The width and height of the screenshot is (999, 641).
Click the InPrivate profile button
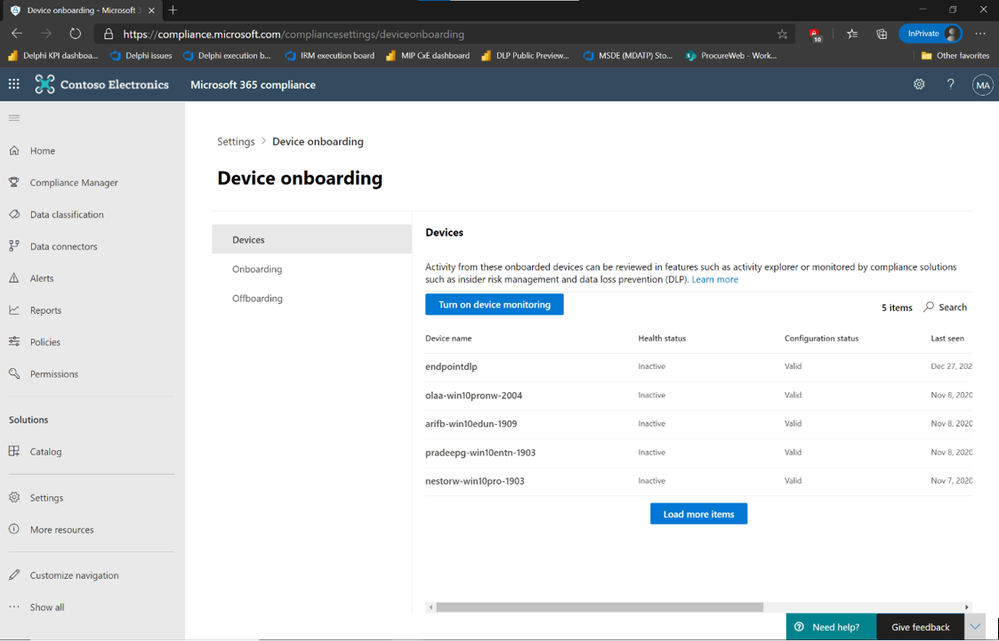tap(930, 34)
